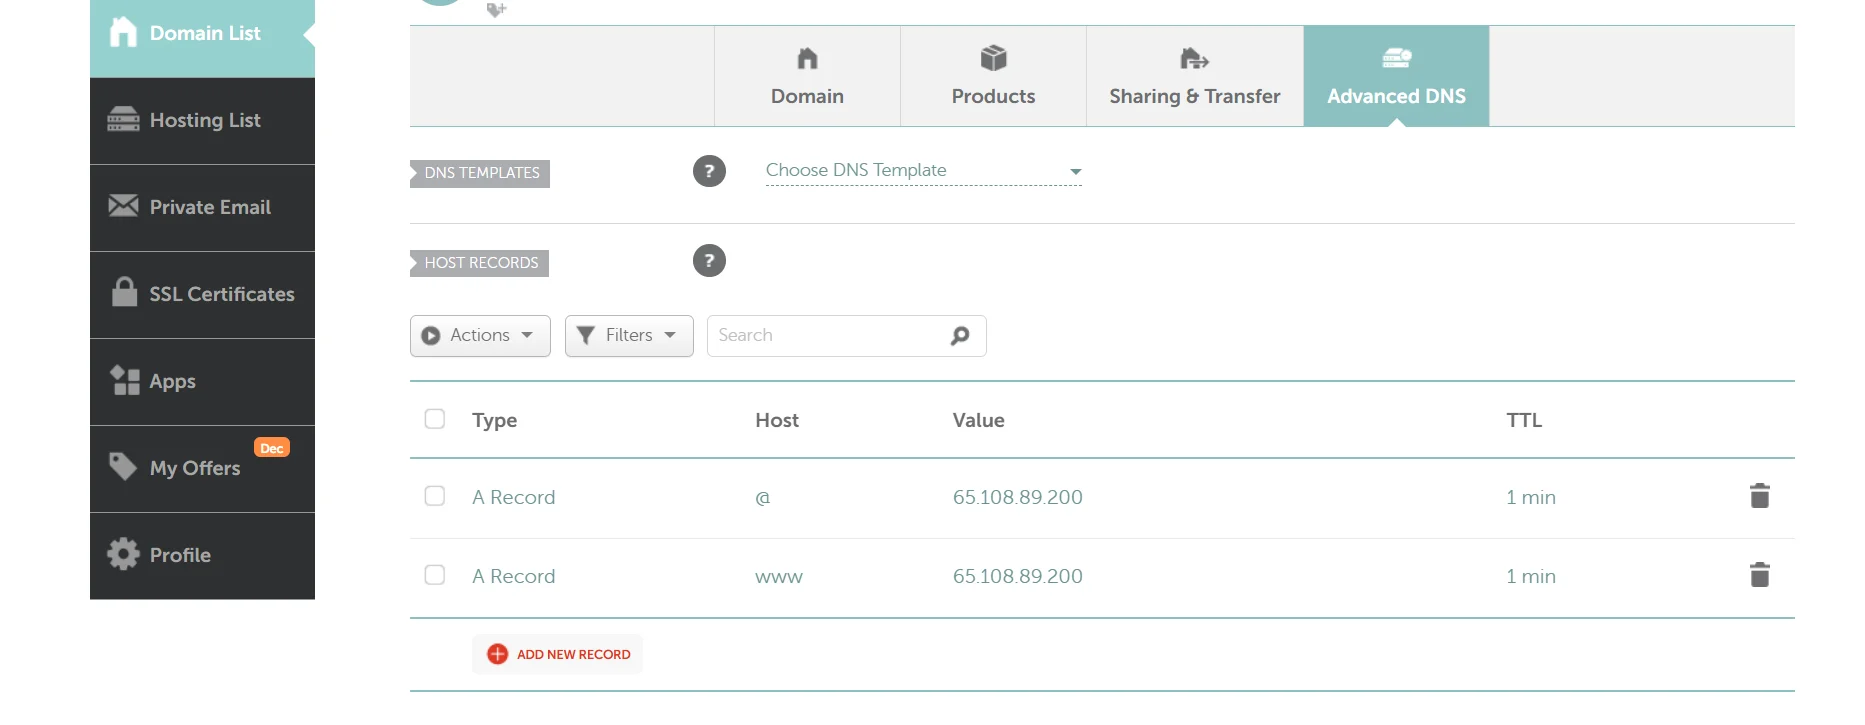The width and height of the screenshot is (1865, 725).
Task: Check the www A Record checkbox
Action: point(435,575)
